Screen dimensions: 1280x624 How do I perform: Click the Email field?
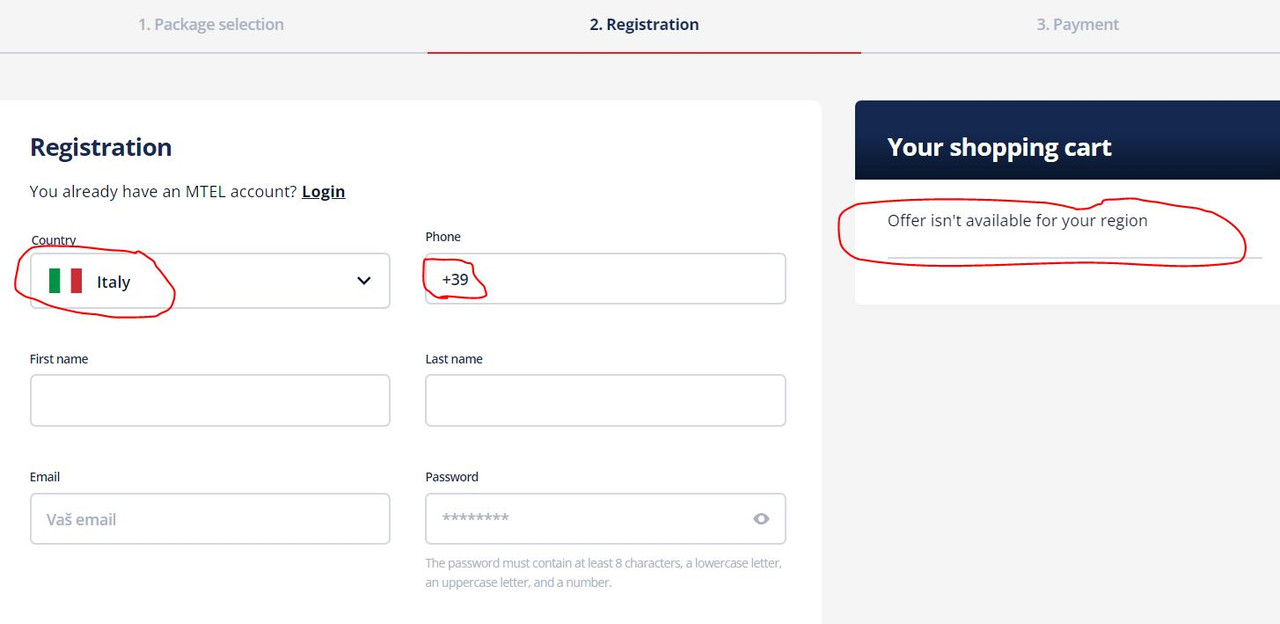(x=210, y=518)
